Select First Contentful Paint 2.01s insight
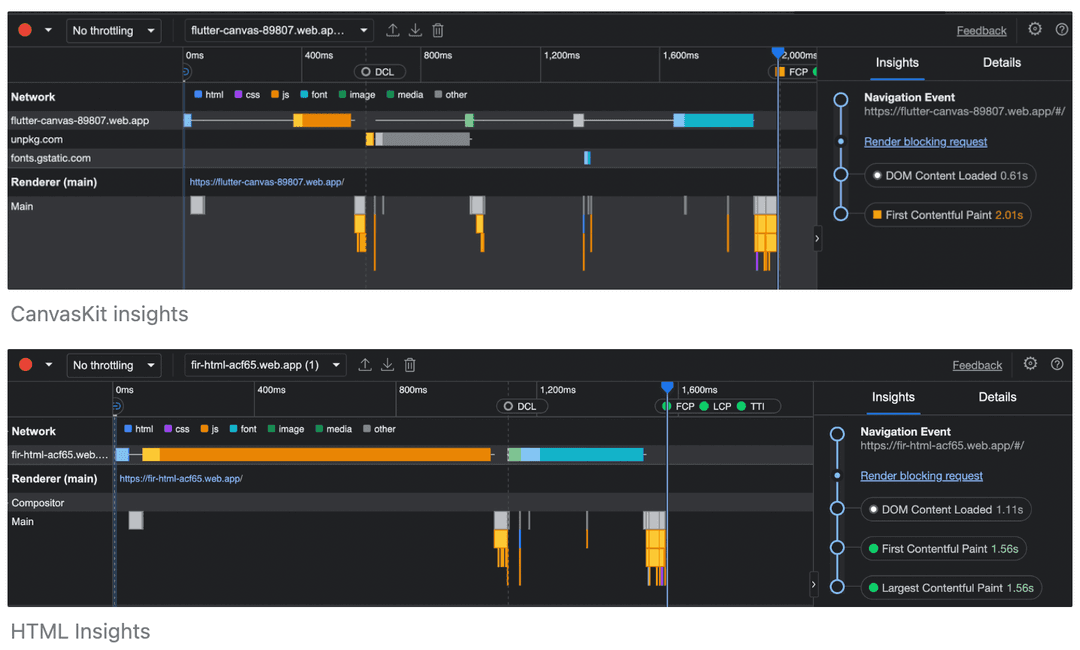 [947, 215]
